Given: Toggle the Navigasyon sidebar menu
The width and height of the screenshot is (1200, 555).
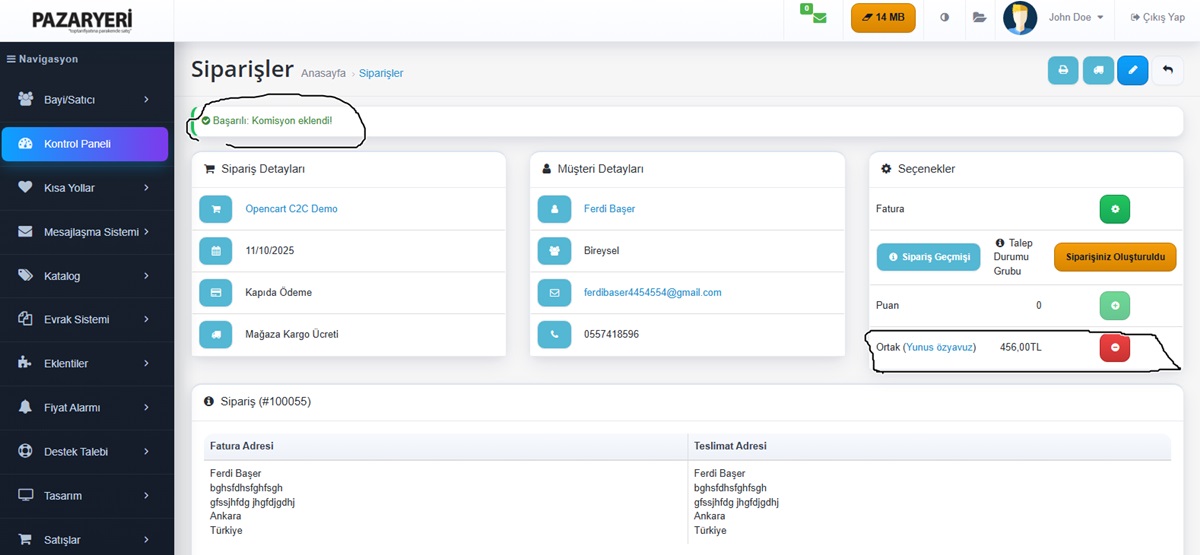Looking at the screenshot, I should click(x=42, y=59).
